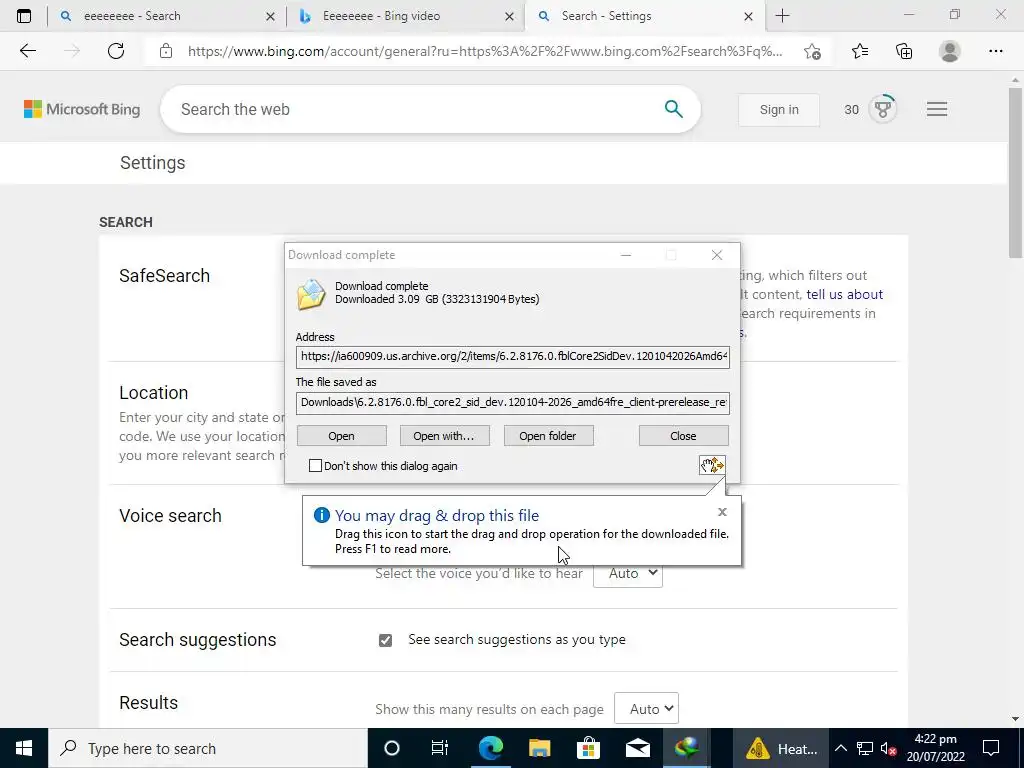Refresh the current page
The image size is (1024, 768).
pyautogui.click(x=116, y=51)
